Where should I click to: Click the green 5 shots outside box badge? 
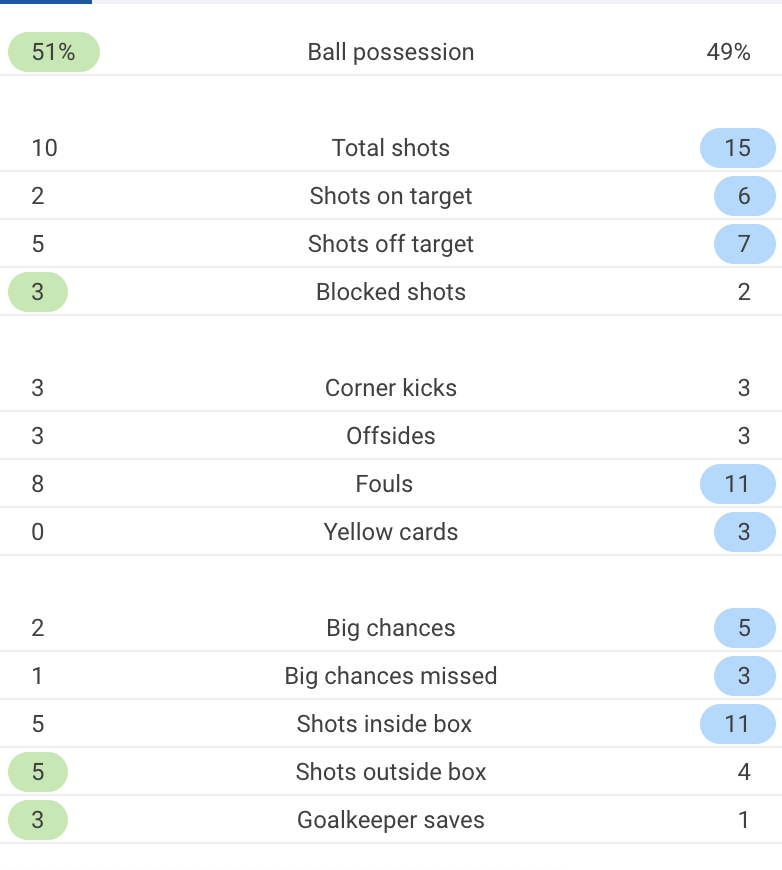(x=38, y=772)
